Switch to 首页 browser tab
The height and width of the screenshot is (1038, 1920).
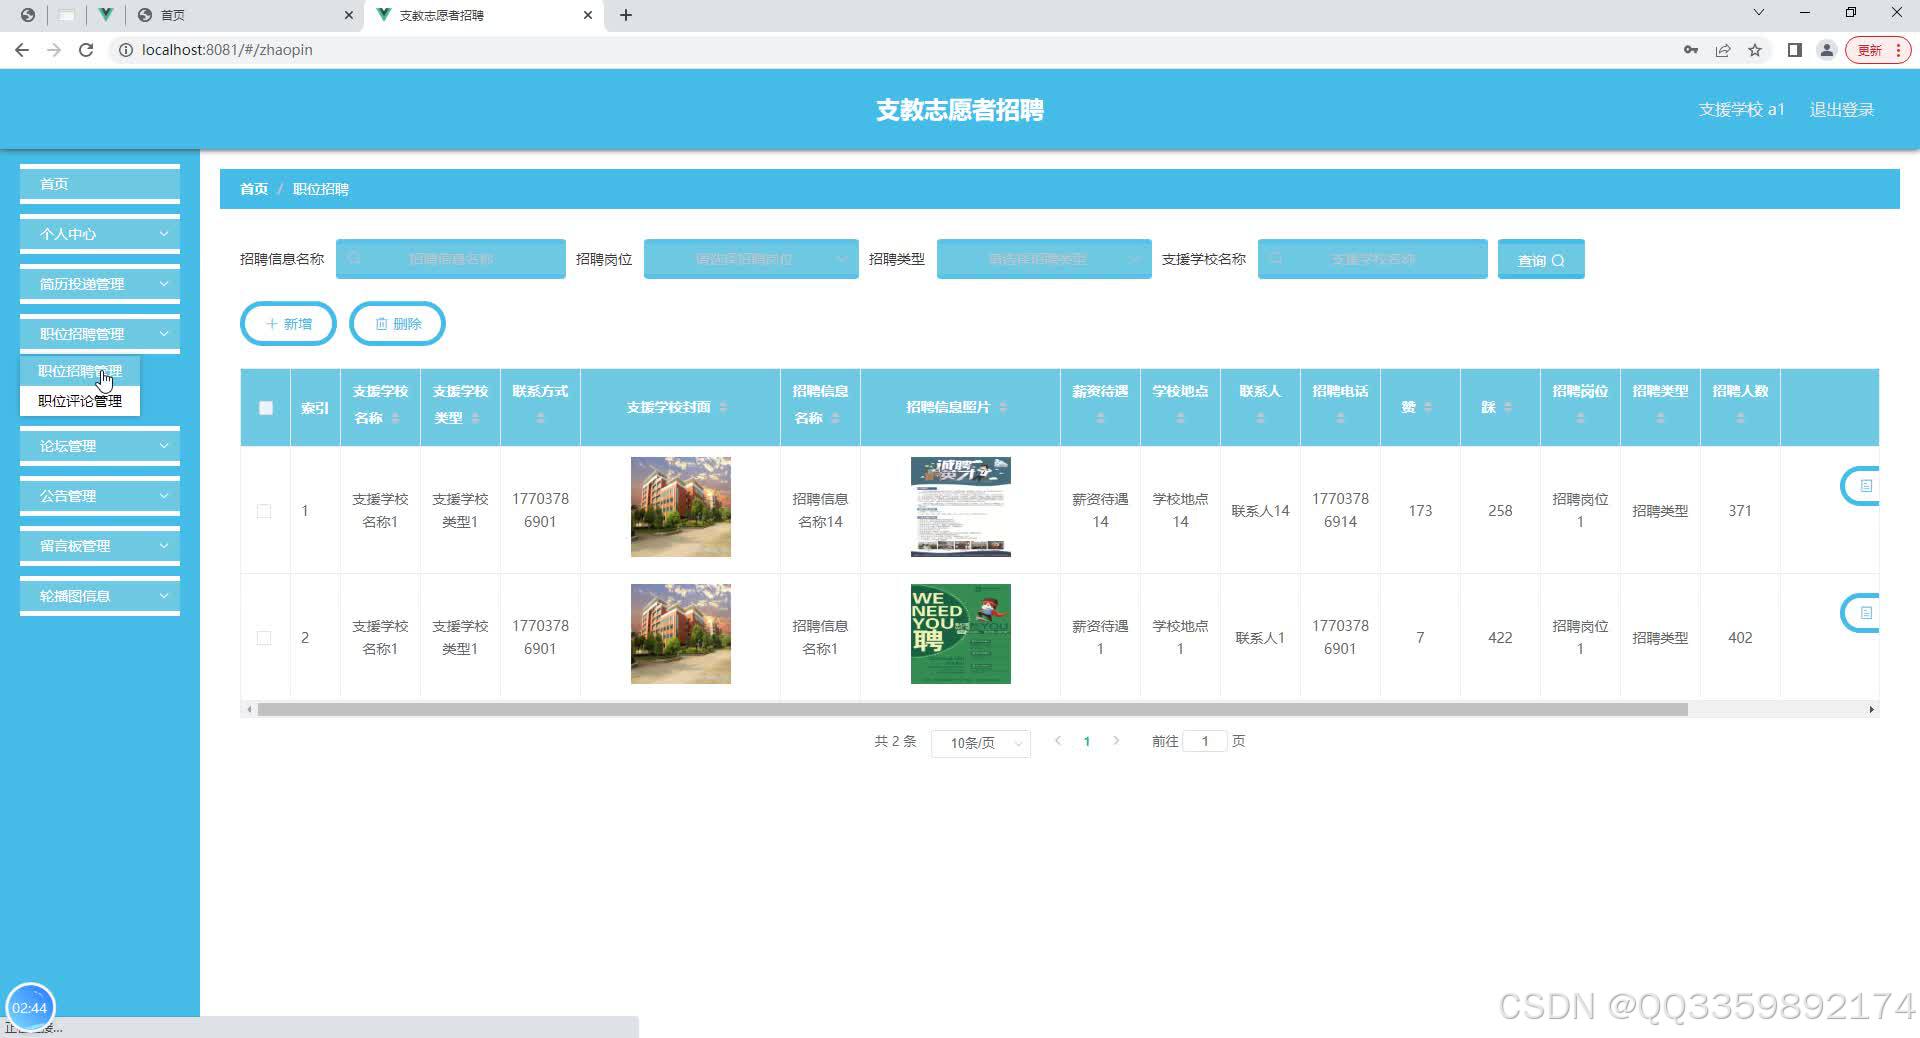click(245, 15)
